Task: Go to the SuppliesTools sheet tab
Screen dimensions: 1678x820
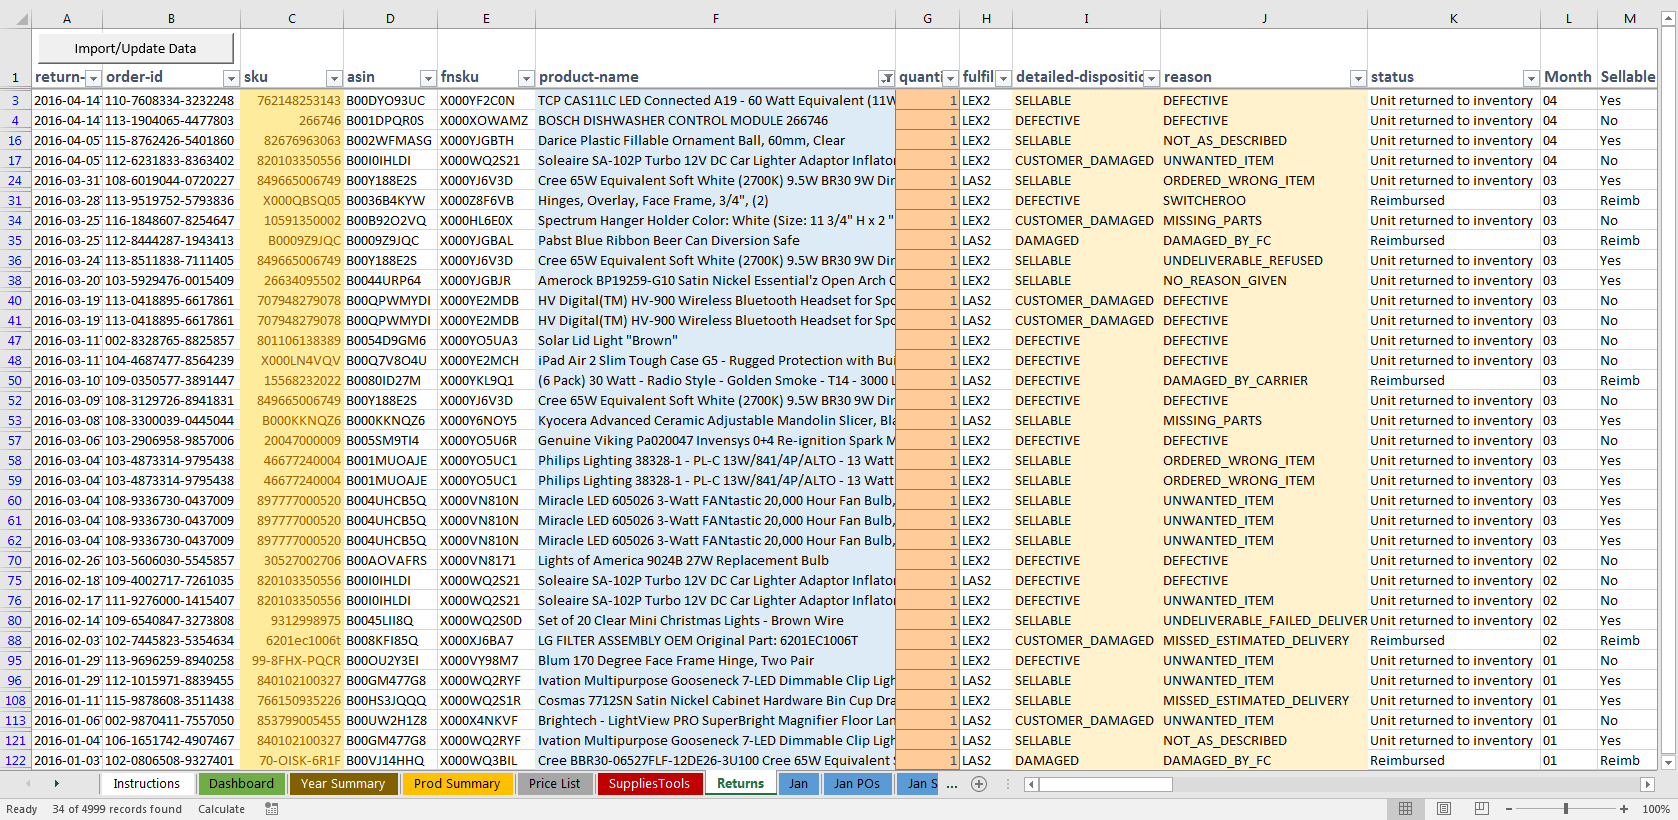Action: 649,784
